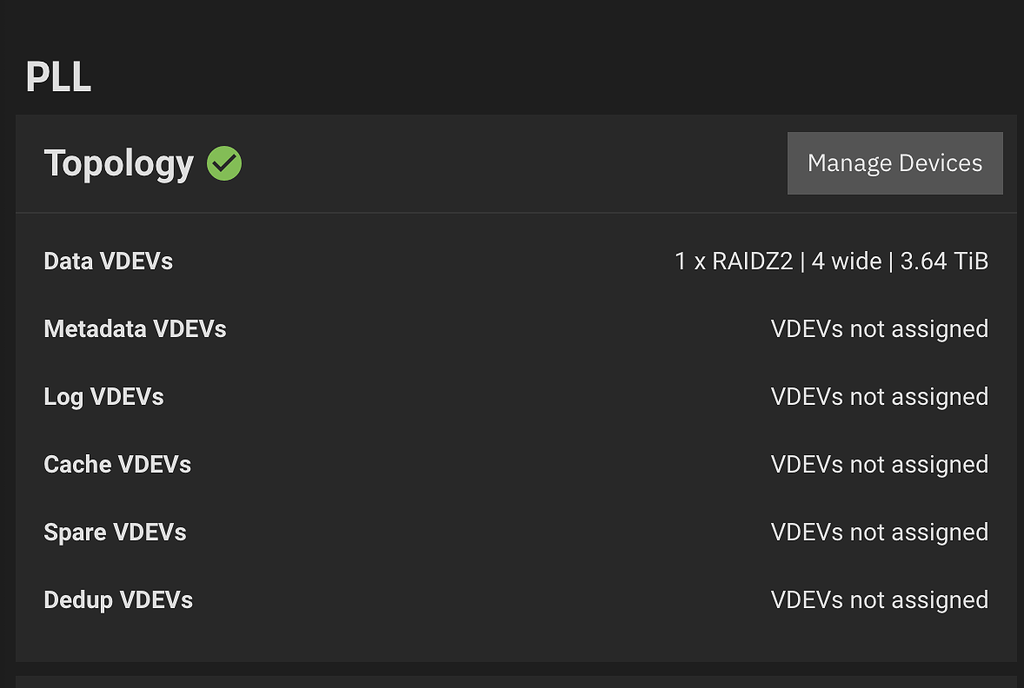Image resolution: width=1024 pixels, height=688 pixels.
Task: Click the divider line under Topology header
Action: (x=516, y=213)
